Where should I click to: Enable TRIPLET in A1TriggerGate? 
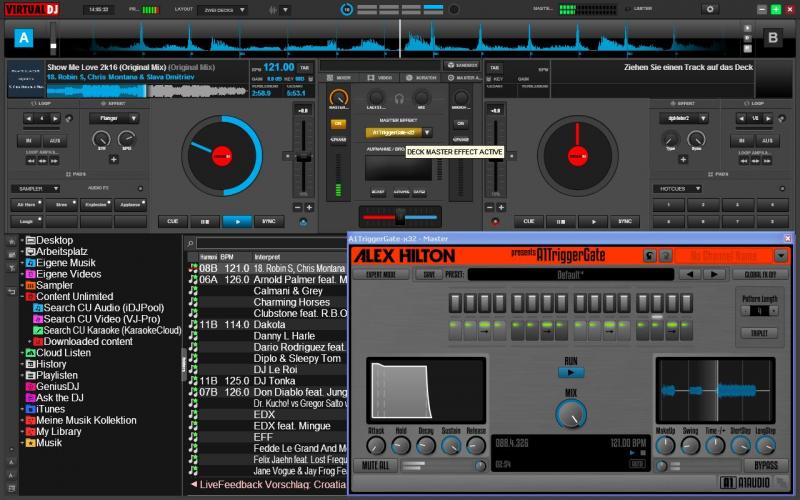pyautogui.click(x=759, y=333)
